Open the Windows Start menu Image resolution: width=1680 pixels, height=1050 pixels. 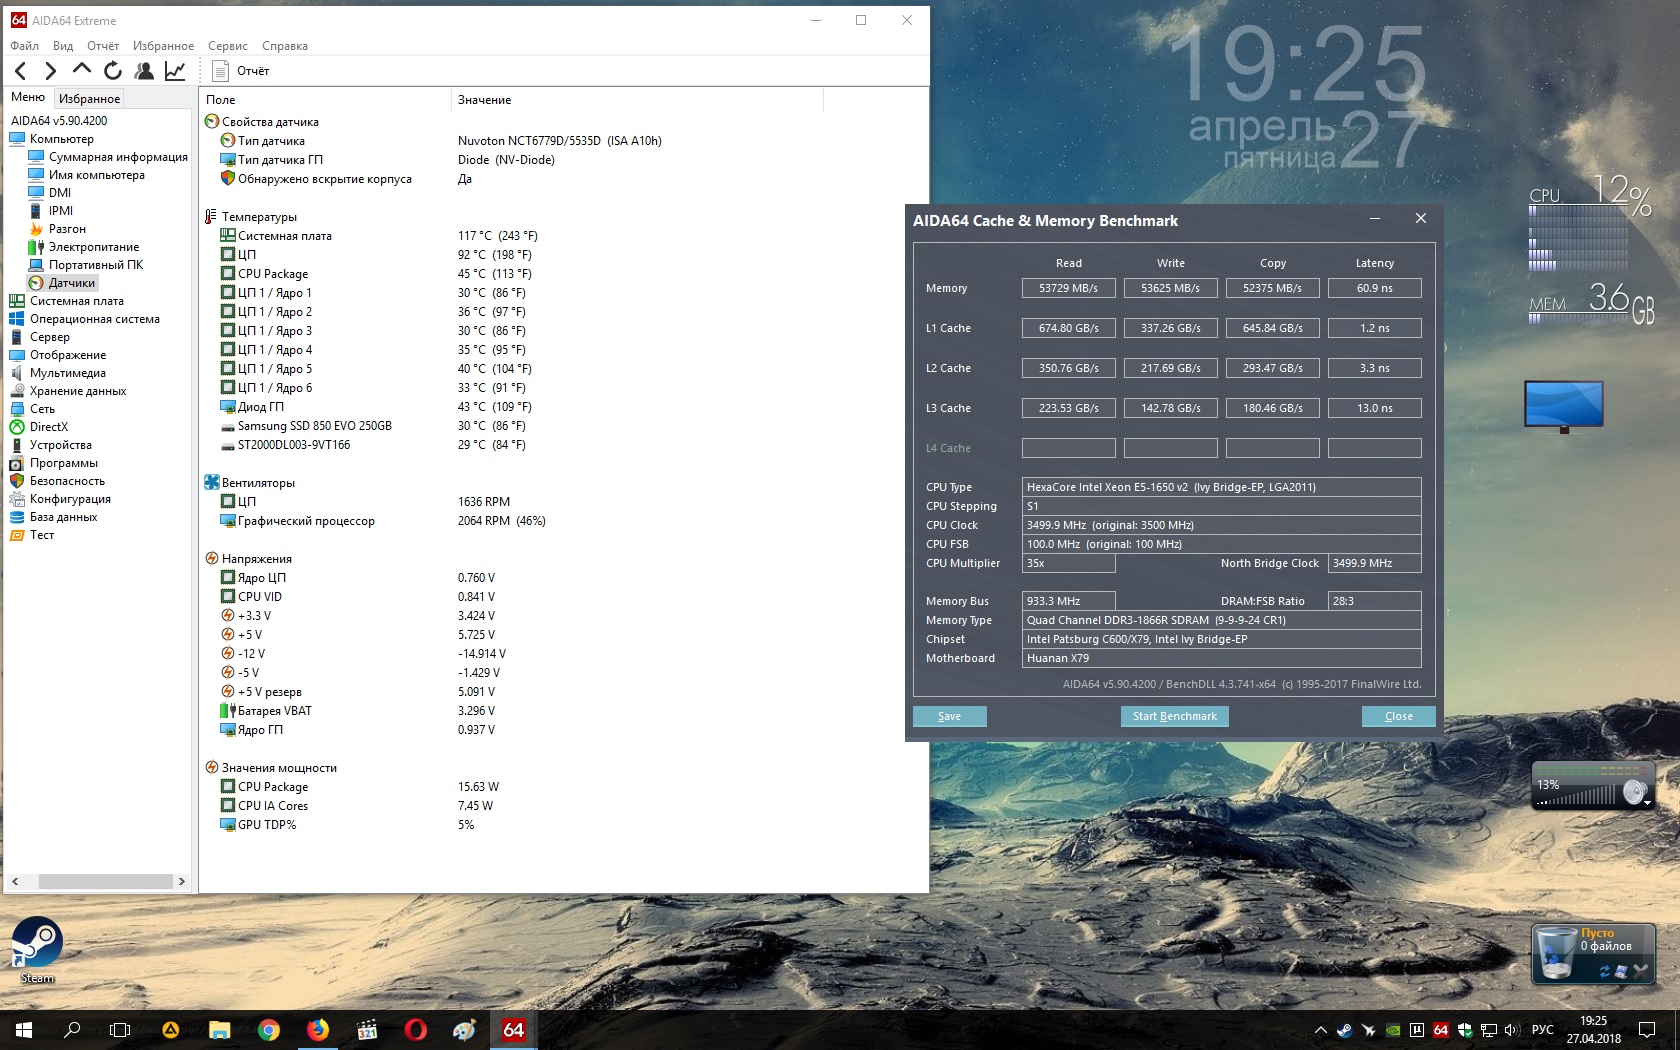(x=24, y=1029)
